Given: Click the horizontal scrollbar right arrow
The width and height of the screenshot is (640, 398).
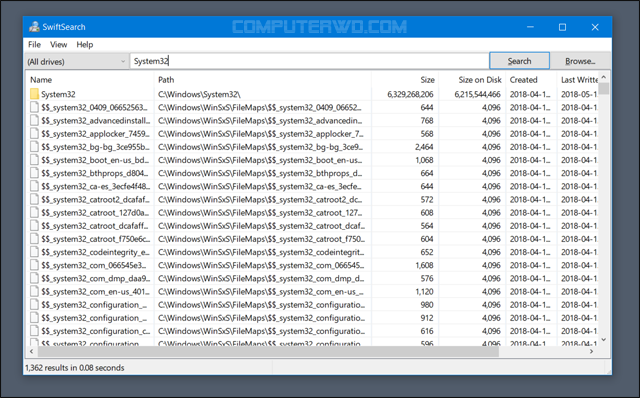Looking at the screenshot, I should [591, 351].
